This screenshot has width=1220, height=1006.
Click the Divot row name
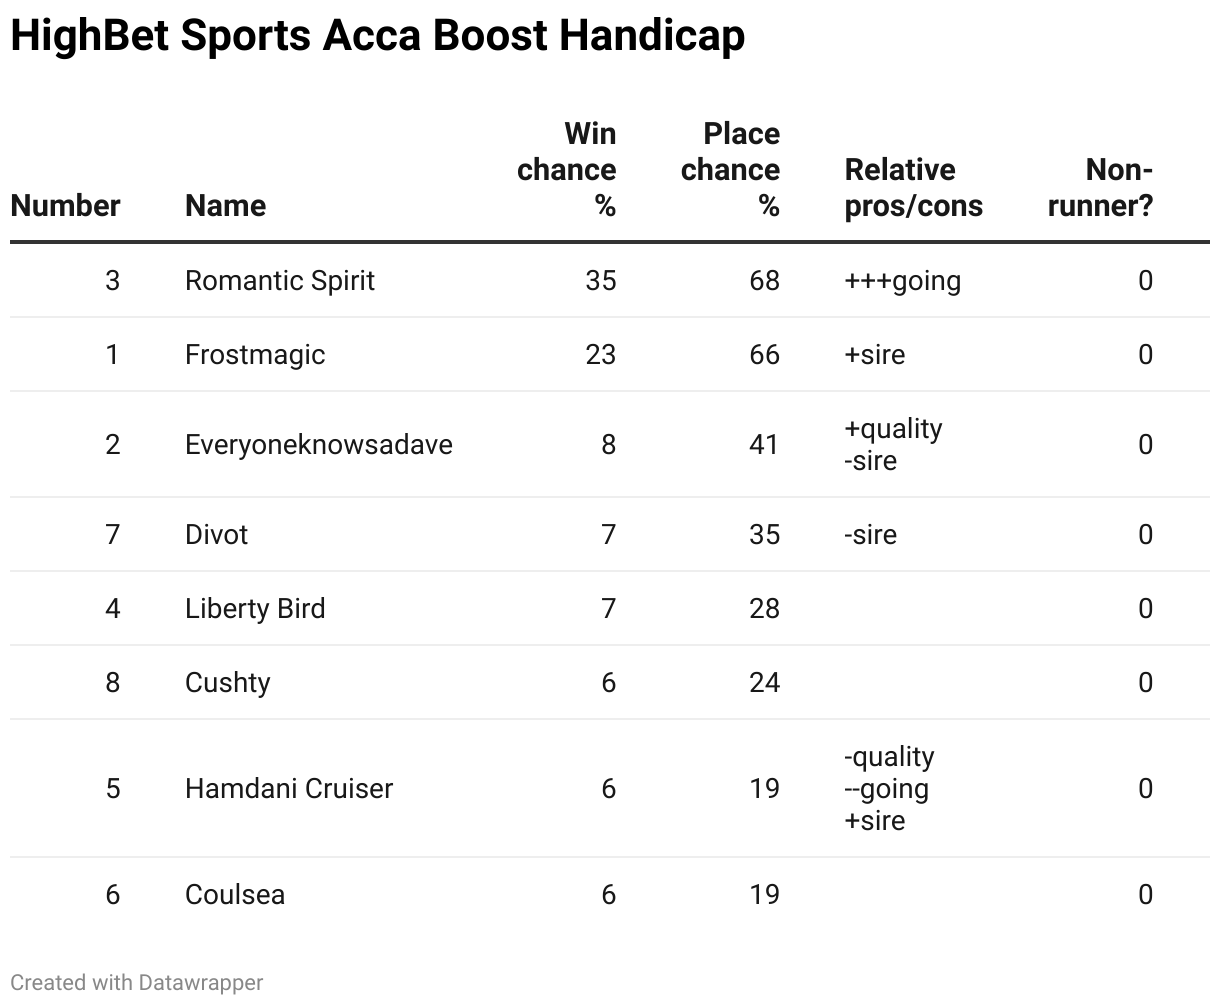point(216,534)
